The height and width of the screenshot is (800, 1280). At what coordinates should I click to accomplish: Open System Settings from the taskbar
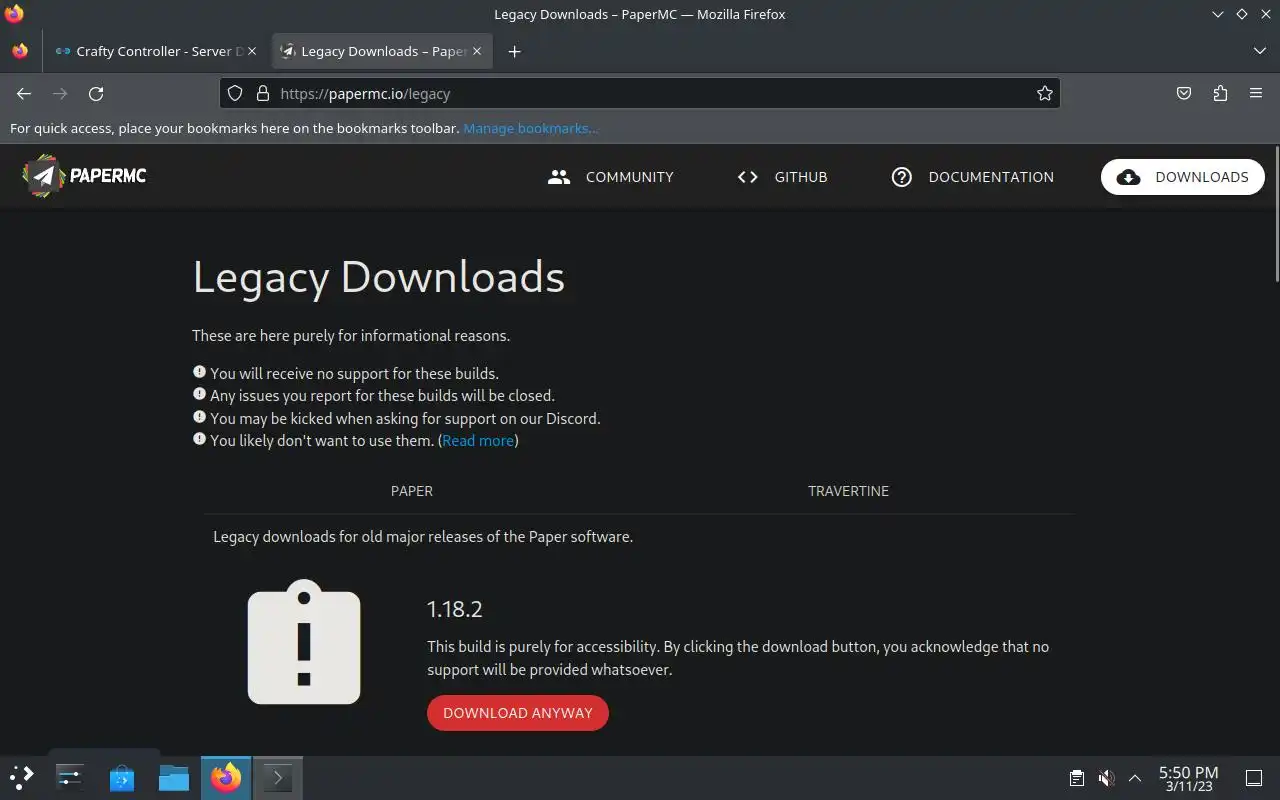pyautogui.click(x=70, y=777)
